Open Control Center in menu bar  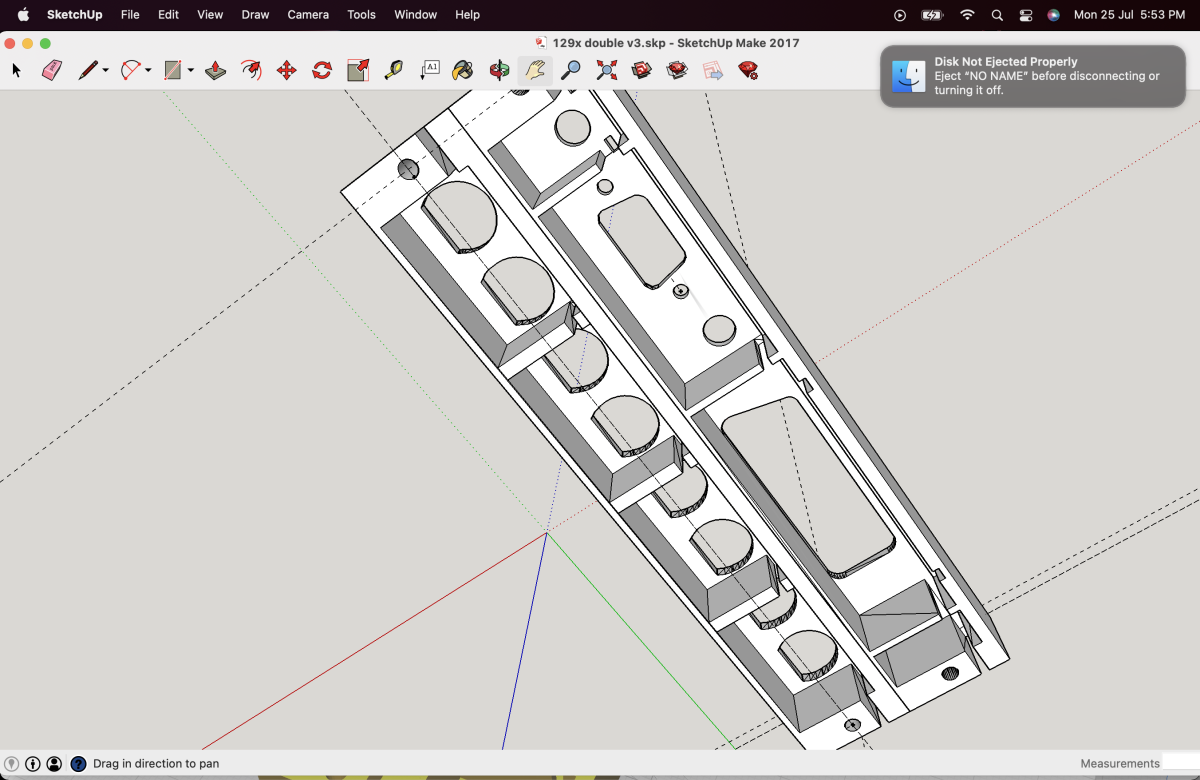pos(1026,15)
